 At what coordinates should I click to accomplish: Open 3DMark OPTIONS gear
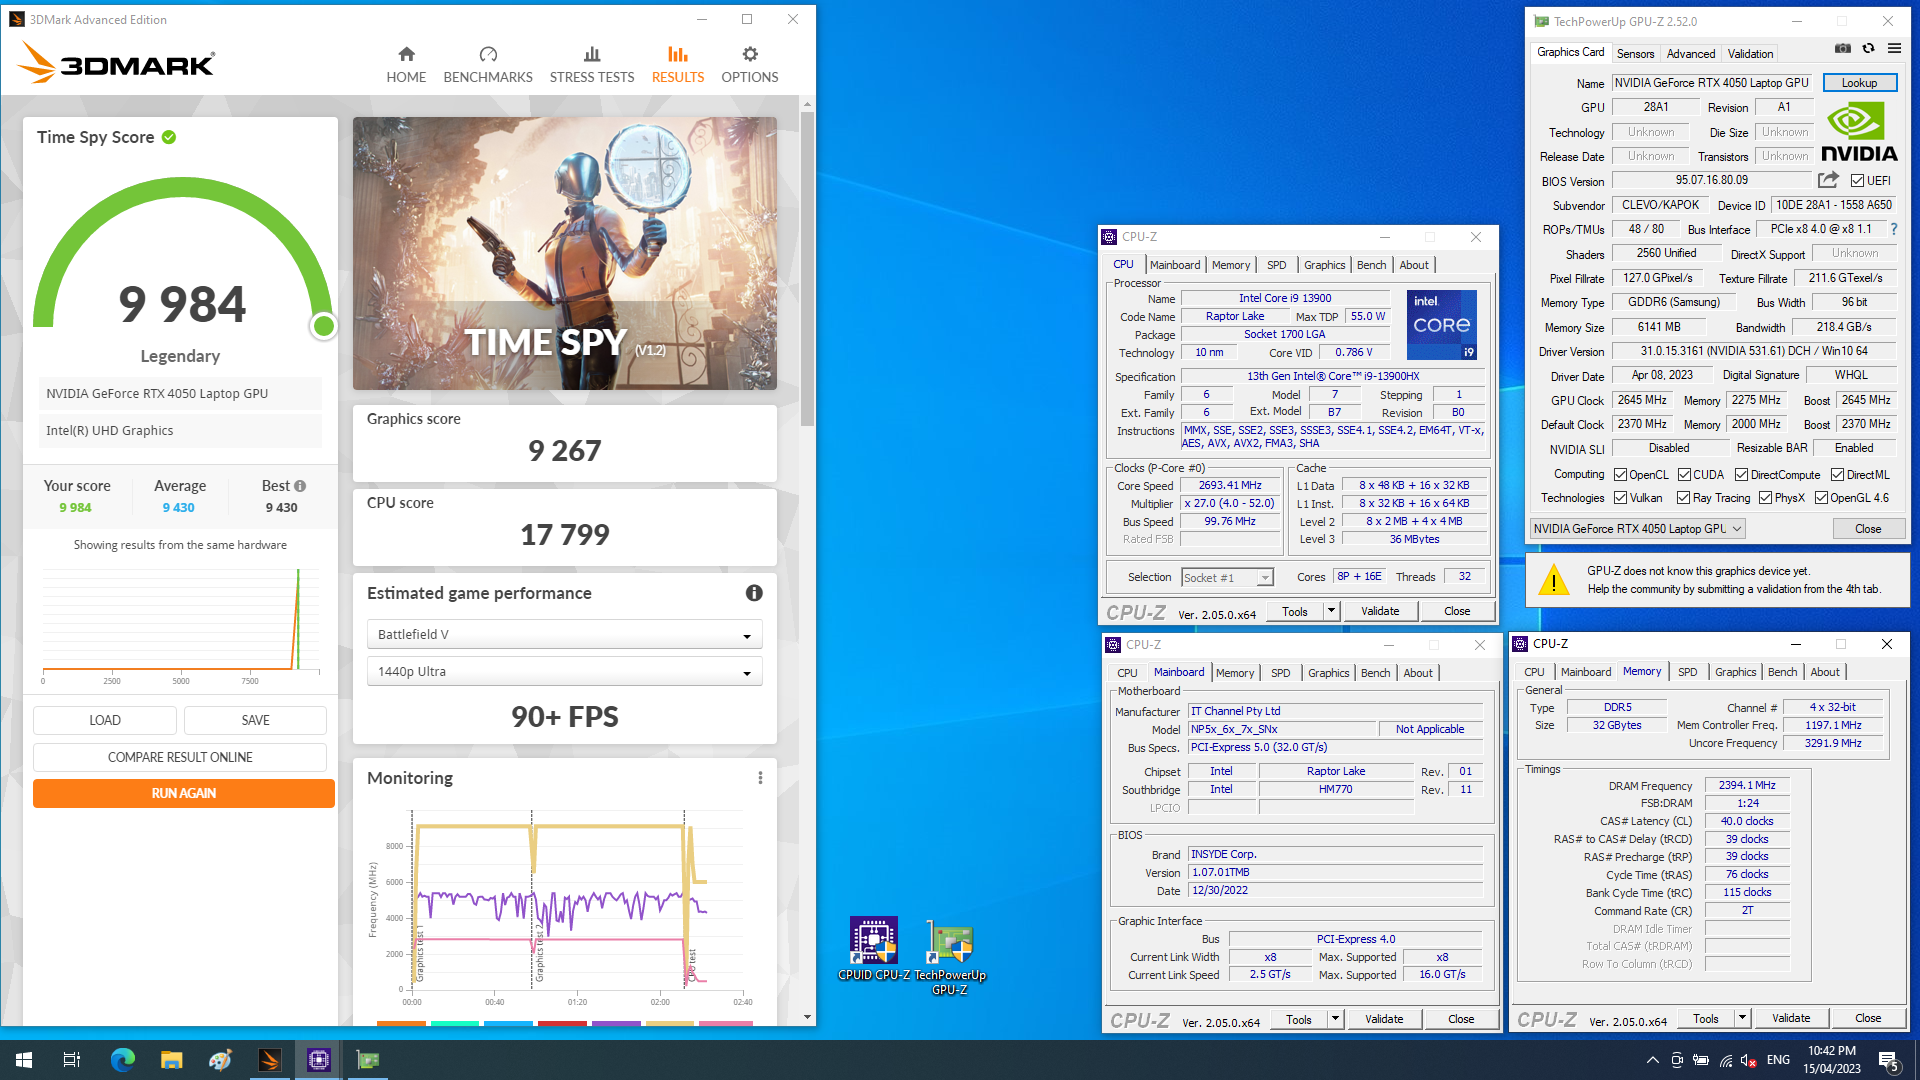(x=750, y=65)
